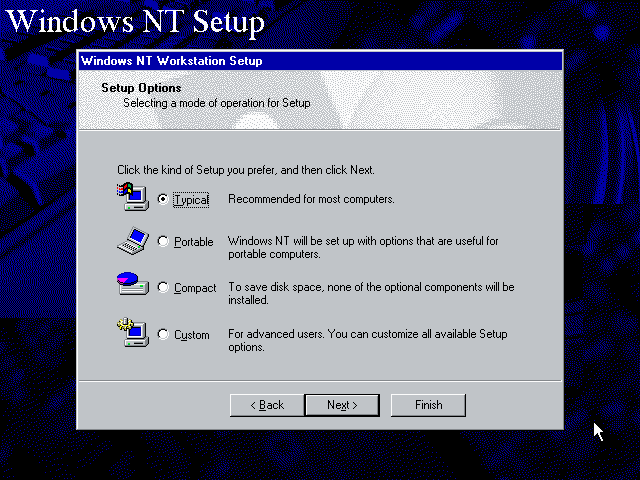Viewport: 640px width, 480px height.
Task: Click 'Selecting a mode of operation' subtitle
Action: pyautogui.click(x=216, y=103)
